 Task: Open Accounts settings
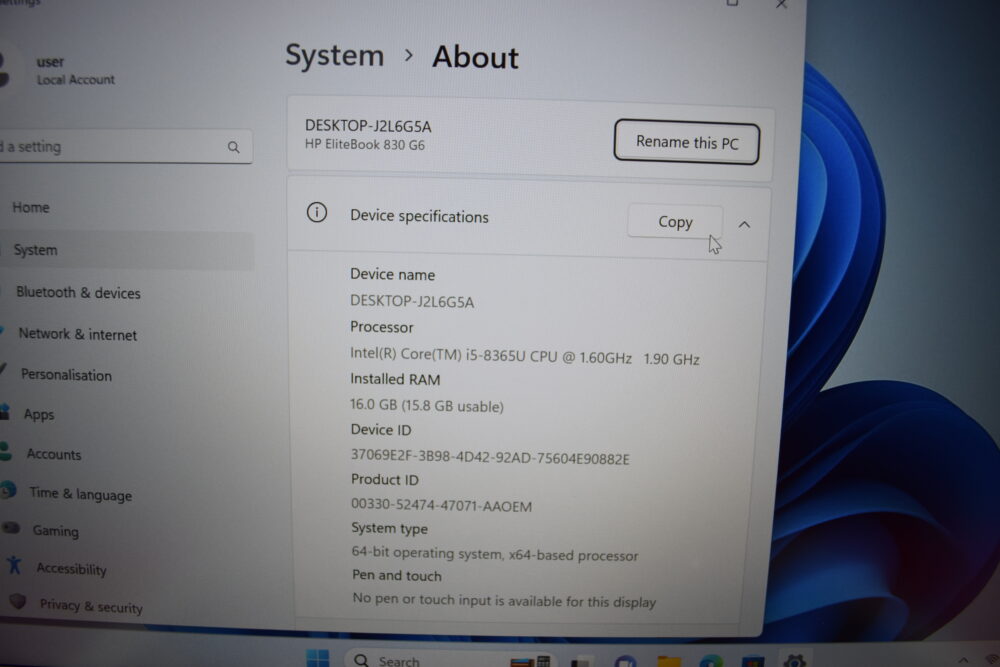point(54,454)
